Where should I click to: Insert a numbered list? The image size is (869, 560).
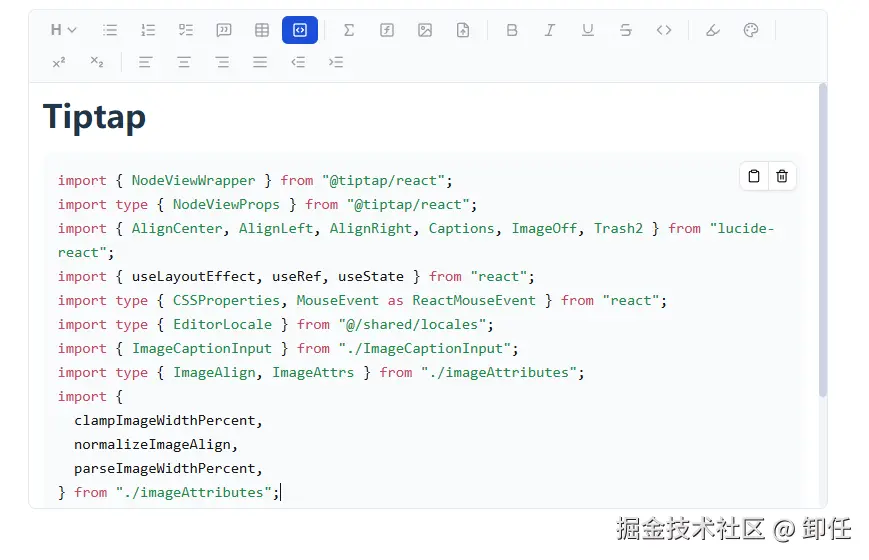(148, 30)
